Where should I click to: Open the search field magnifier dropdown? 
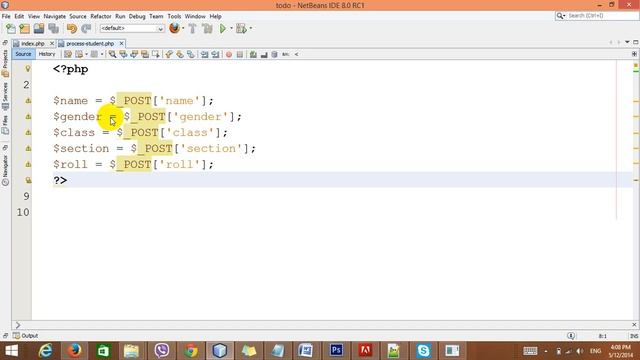pos(560,16)
